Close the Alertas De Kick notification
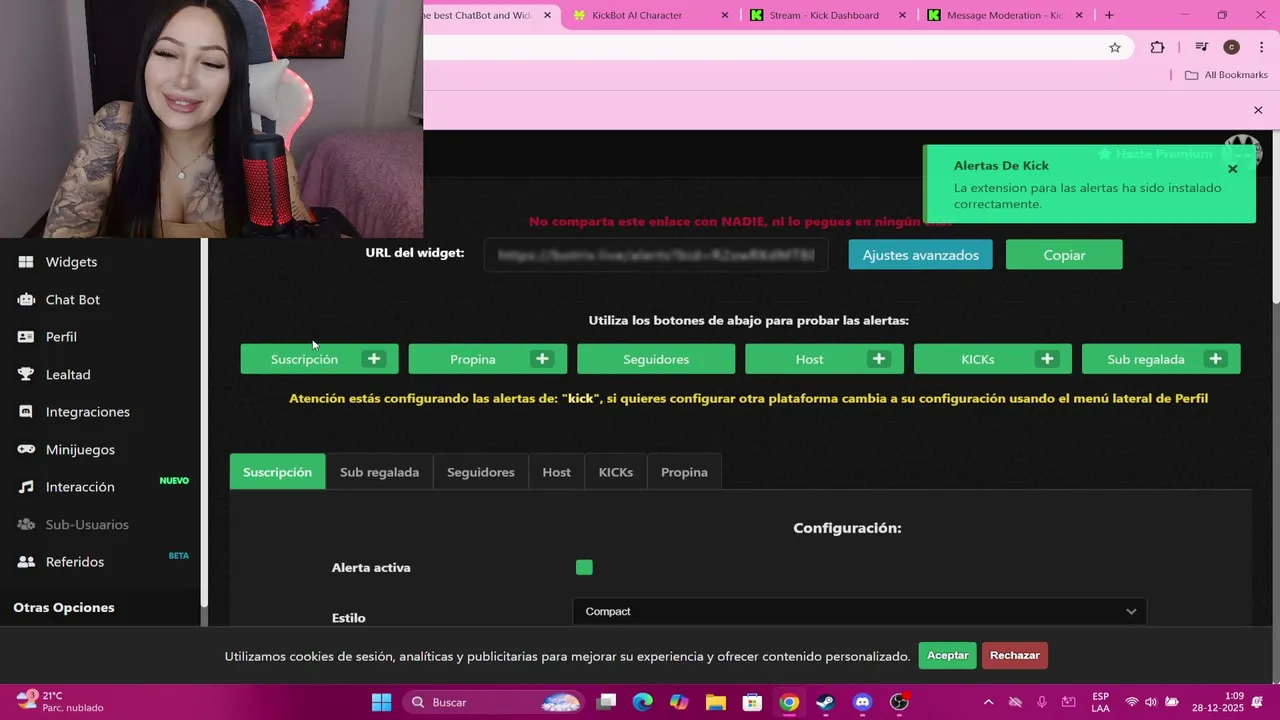The height and width of the screenshot is (720, 1280). (x=1233, y=169)
